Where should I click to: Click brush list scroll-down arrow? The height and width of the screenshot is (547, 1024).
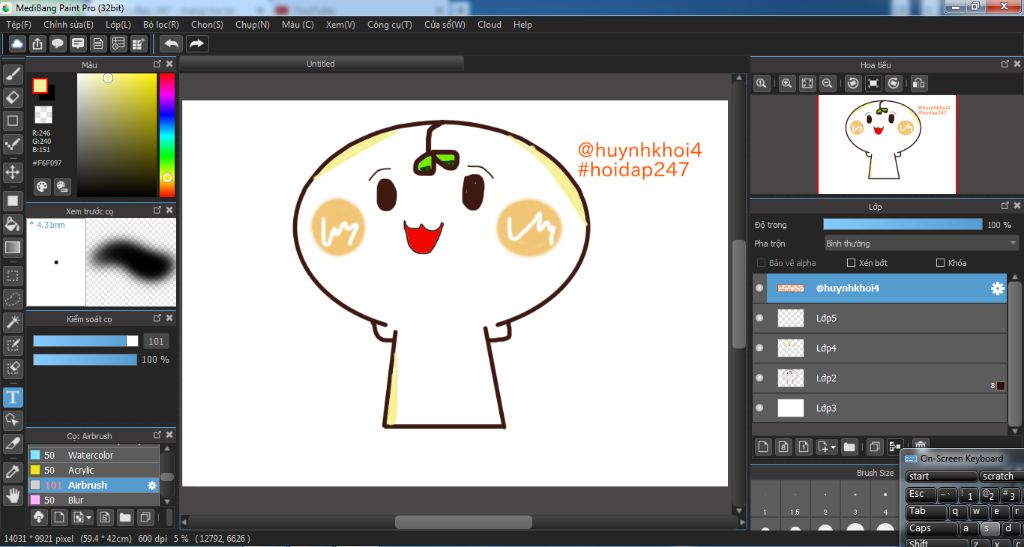click(x=167, y=501)
